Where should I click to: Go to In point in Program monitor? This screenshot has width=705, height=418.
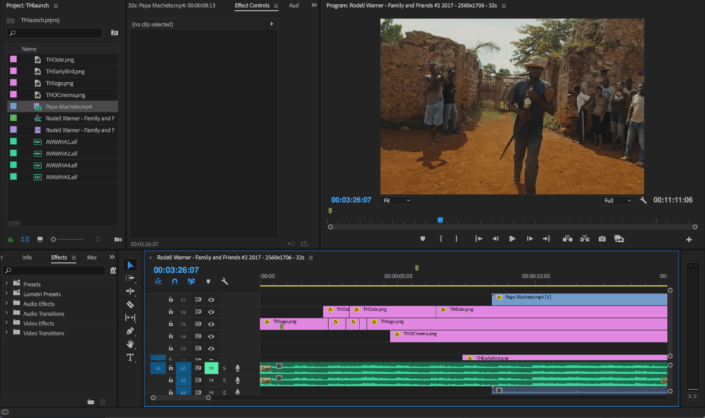[478, 239]
